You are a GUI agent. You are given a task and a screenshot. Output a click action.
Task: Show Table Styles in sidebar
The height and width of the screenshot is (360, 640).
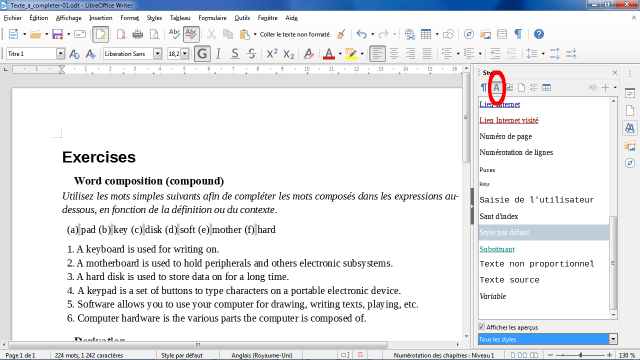tap(546, 88)
